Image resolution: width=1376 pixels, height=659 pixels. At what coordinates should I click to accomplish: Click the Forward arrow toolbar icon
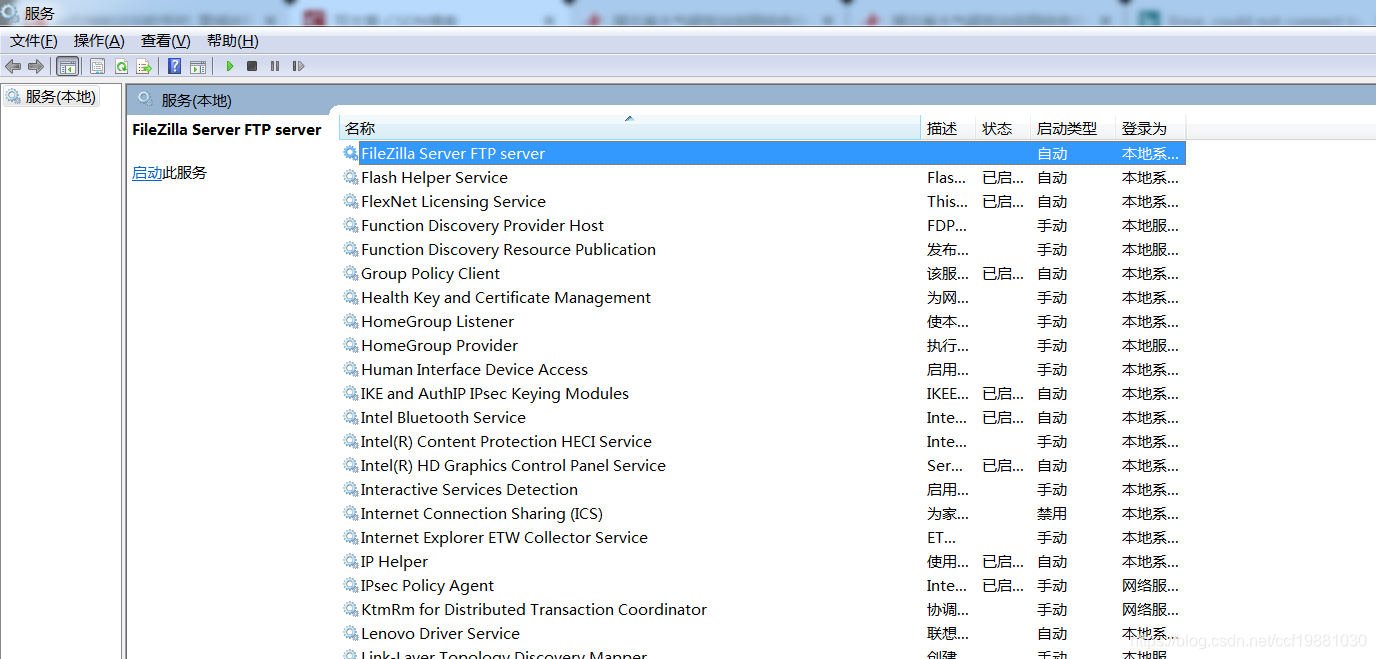[36, 66]
